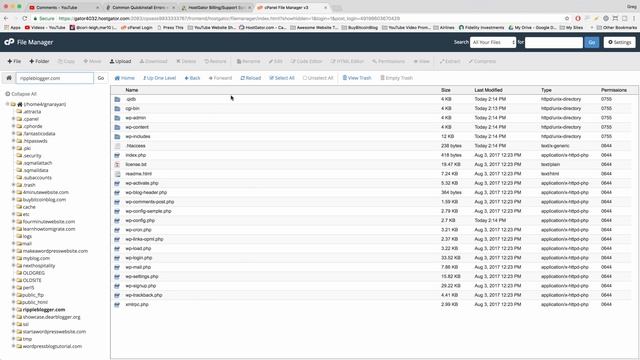640x360 pixels.
Task: Sort files by Name column header
Action: (x=131, y=90)
